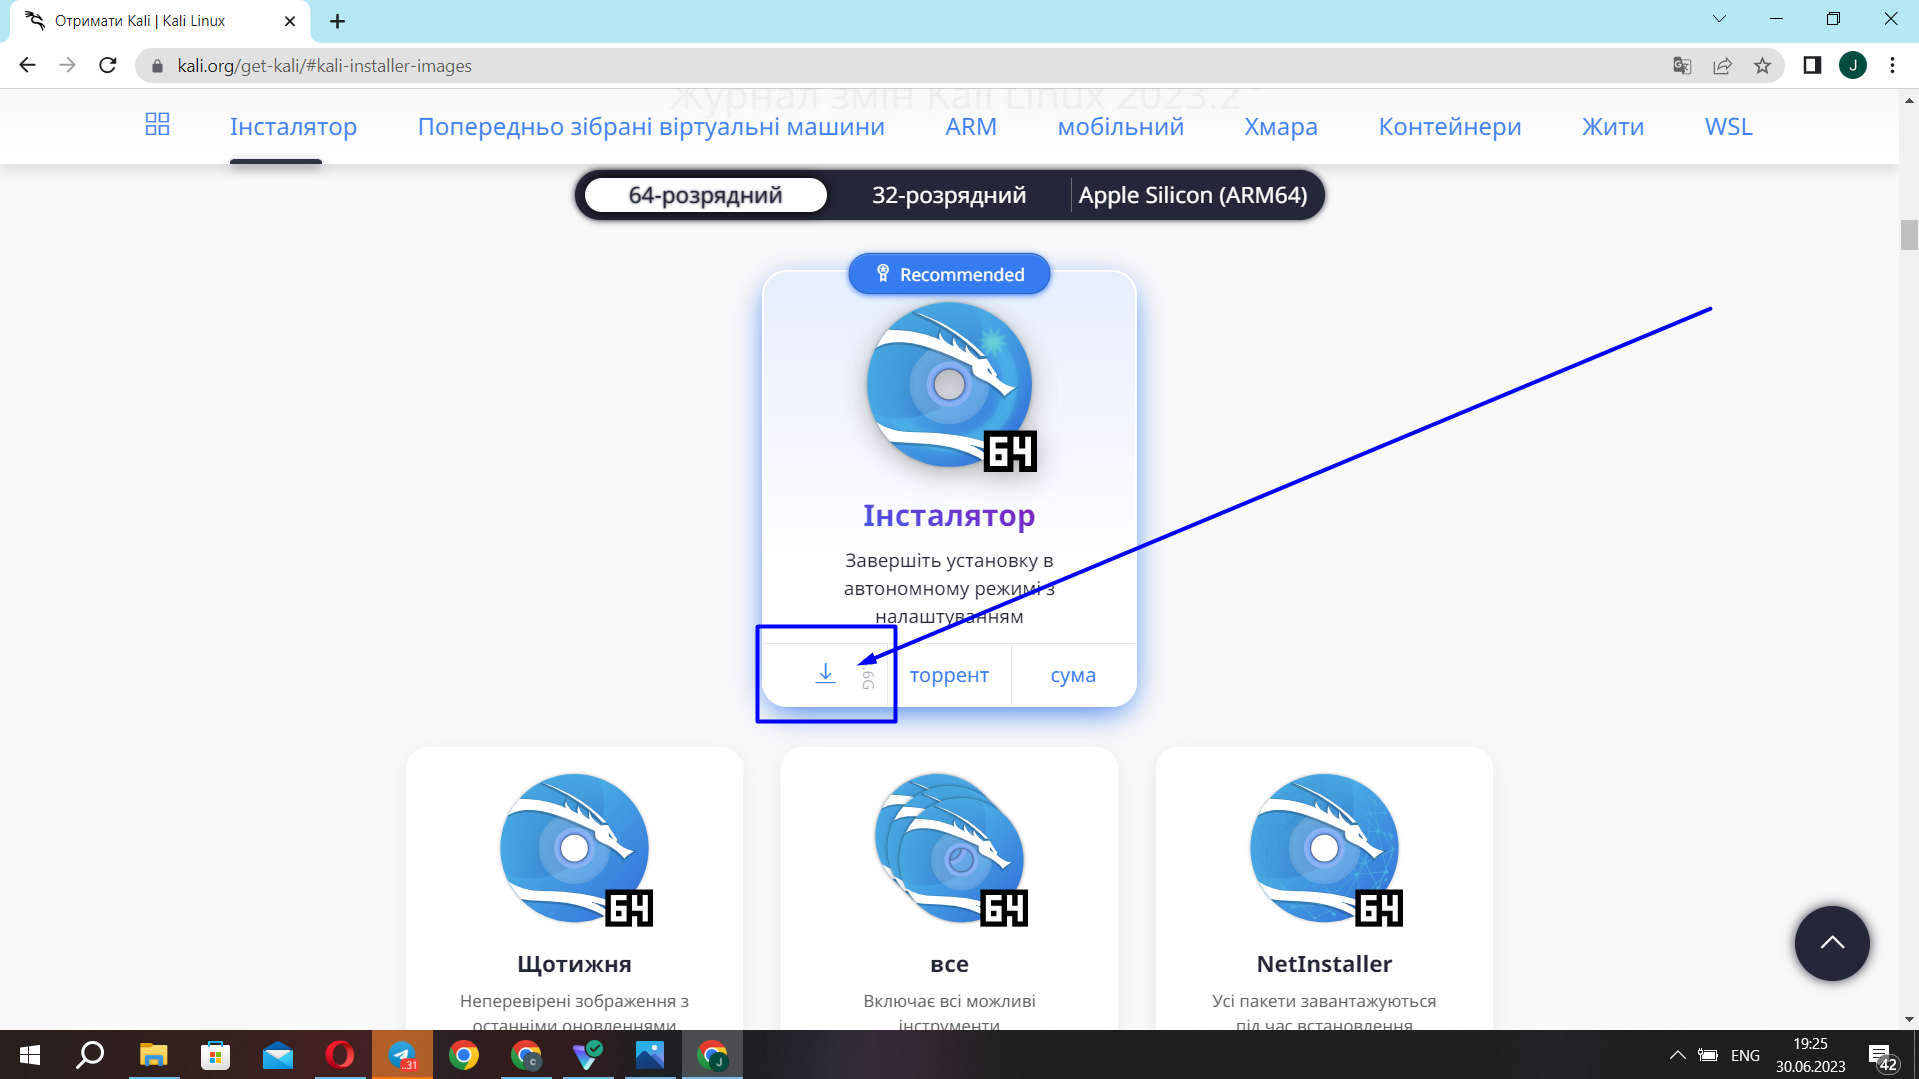The image size is (1919, 1079).
Task: Click the download arrow icon on Інсталятор card
Action: (x=825, y=674)
